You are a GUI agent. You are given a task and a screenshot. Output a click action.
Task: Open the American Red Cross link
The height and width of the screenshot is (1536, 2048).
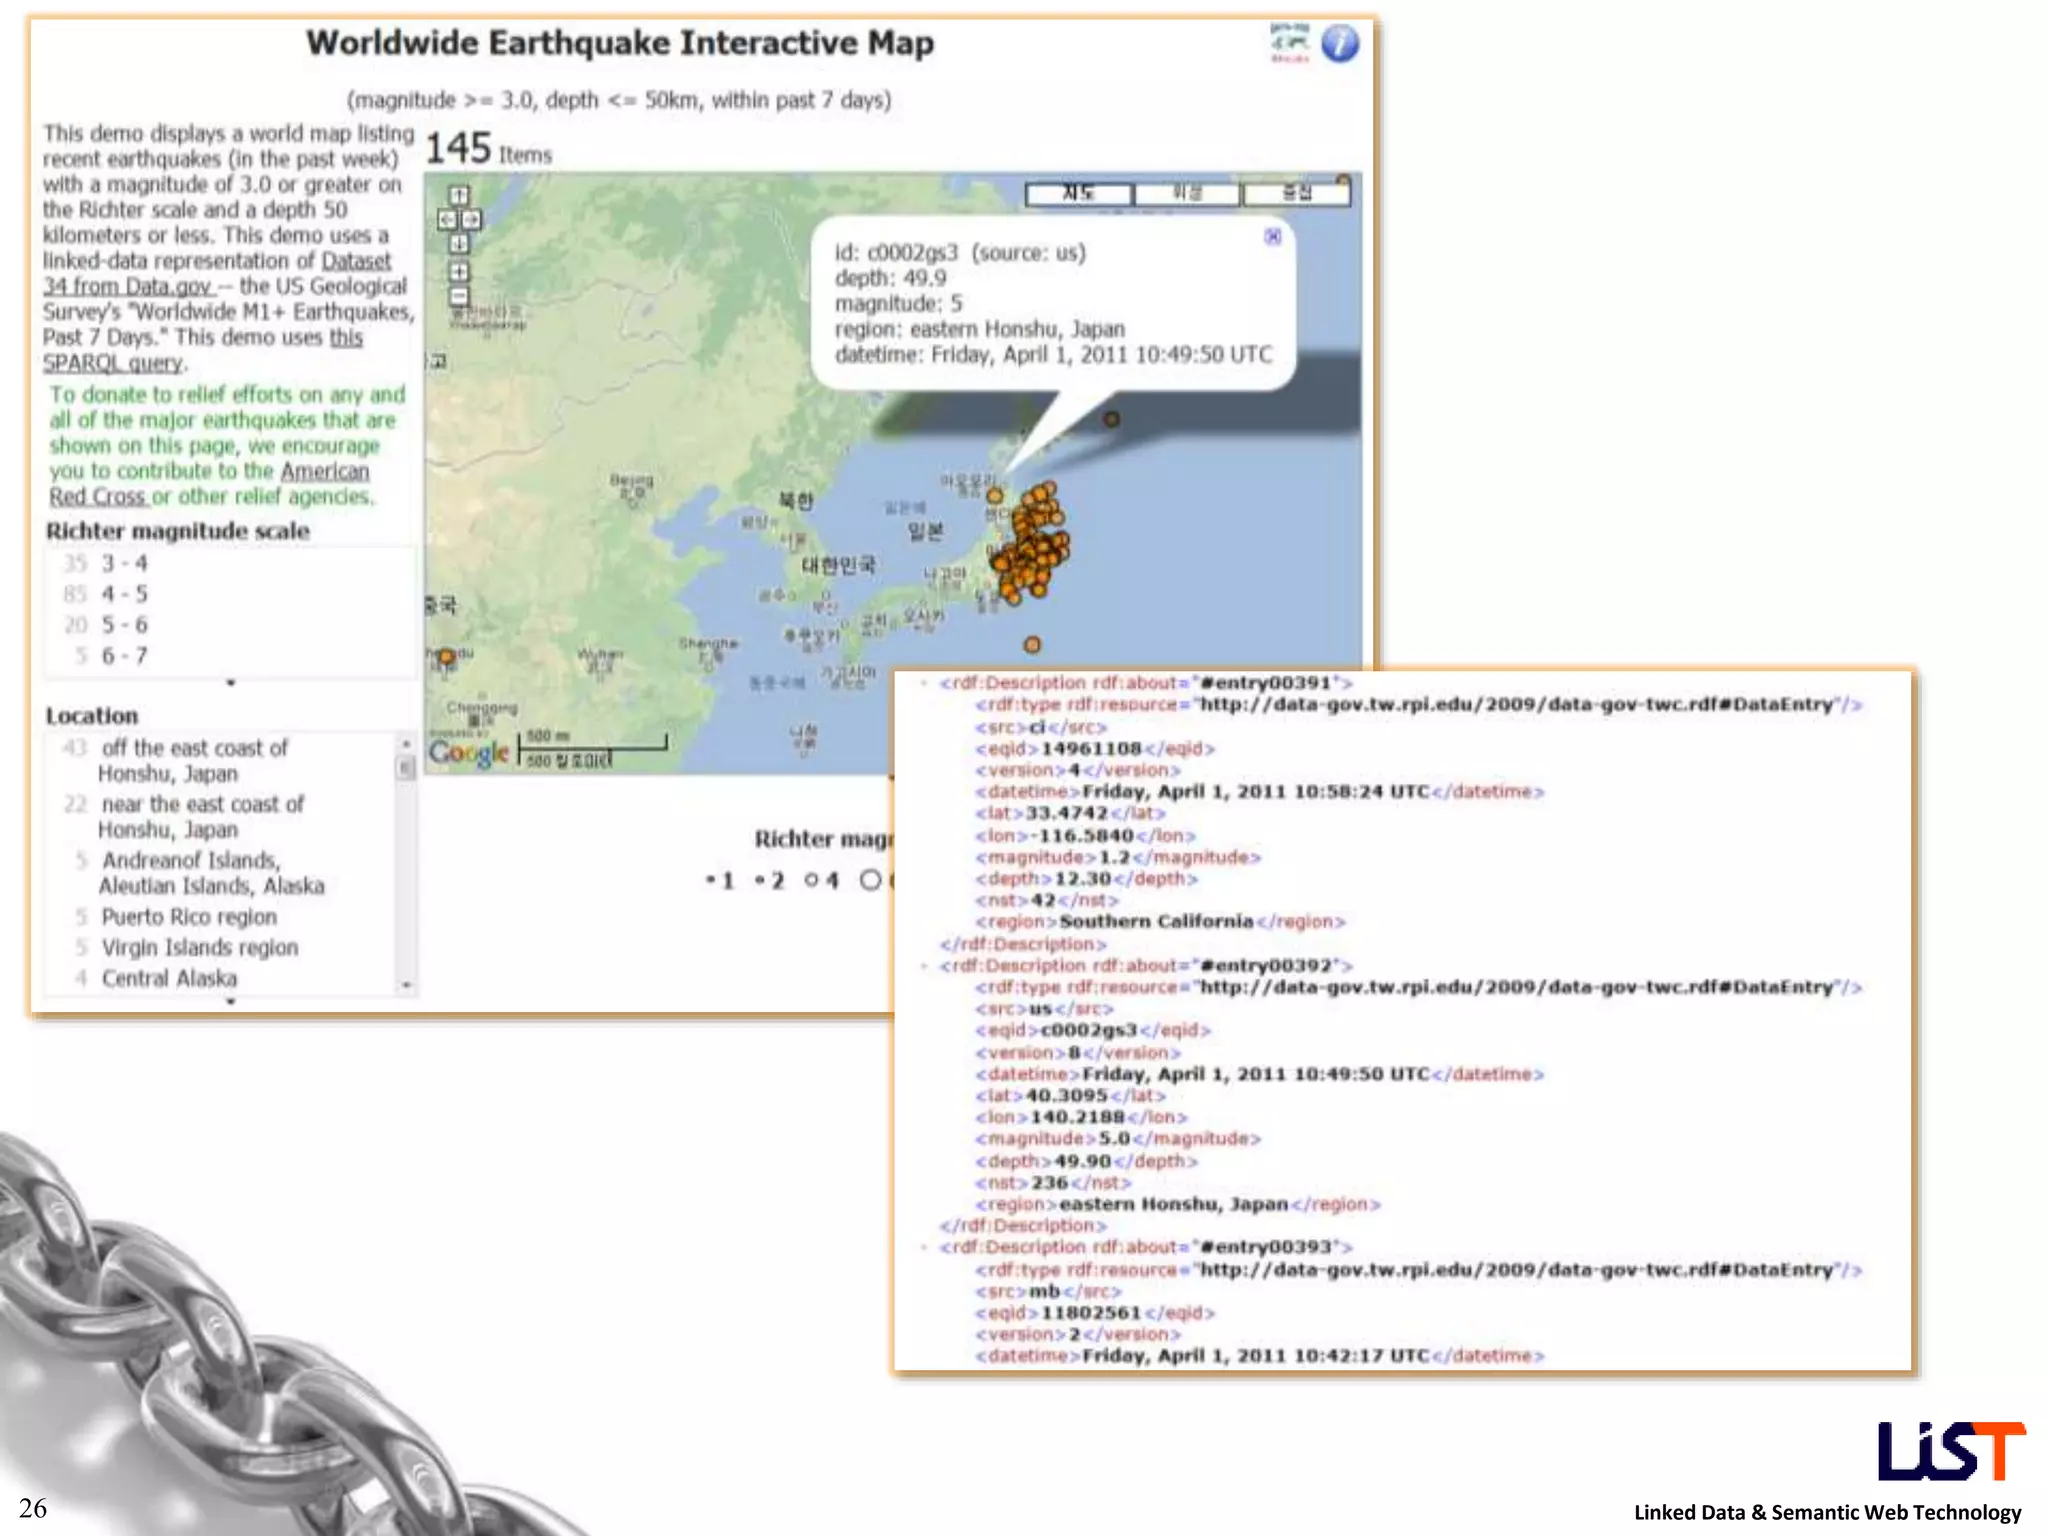pos(210,483)
